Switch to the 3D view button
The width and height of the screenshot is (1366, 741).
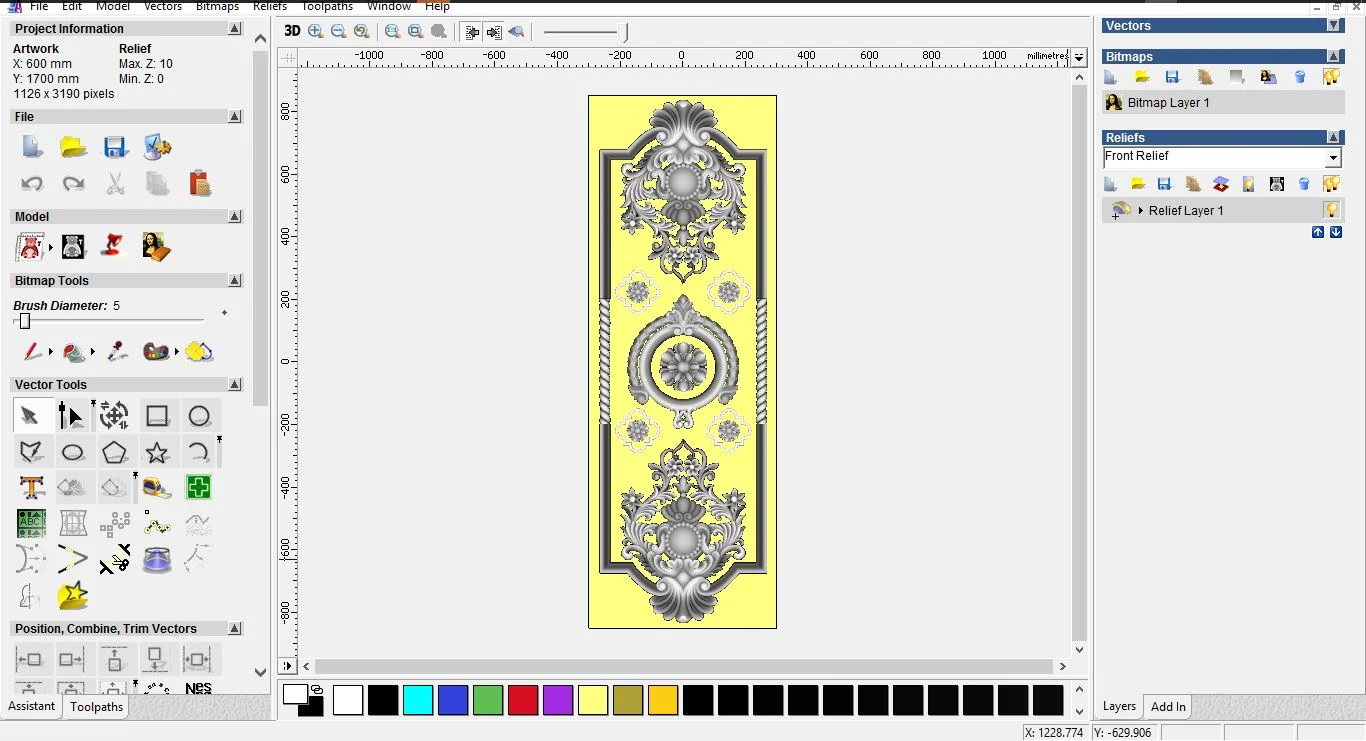click(292, 31)
